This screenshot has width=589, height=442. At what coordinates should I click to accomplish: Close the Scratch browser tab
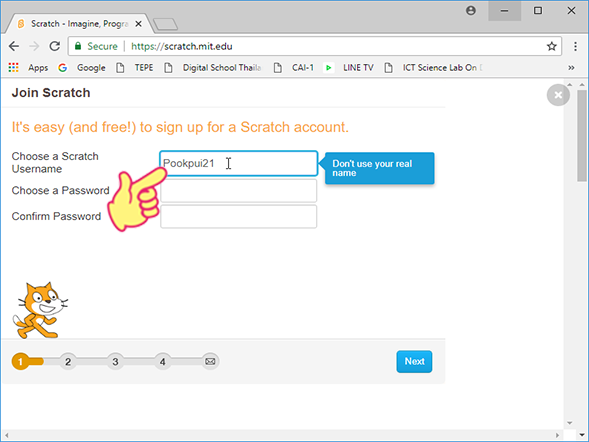tap(138, 24)
